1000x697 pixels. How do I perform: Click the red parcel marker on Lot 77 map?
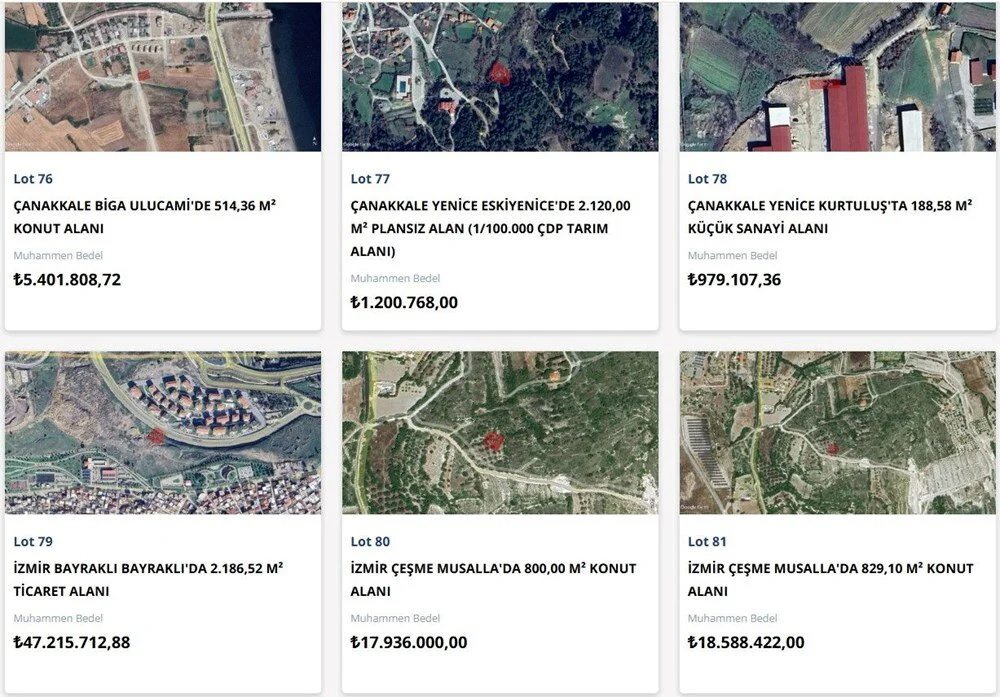coord(498,73)
